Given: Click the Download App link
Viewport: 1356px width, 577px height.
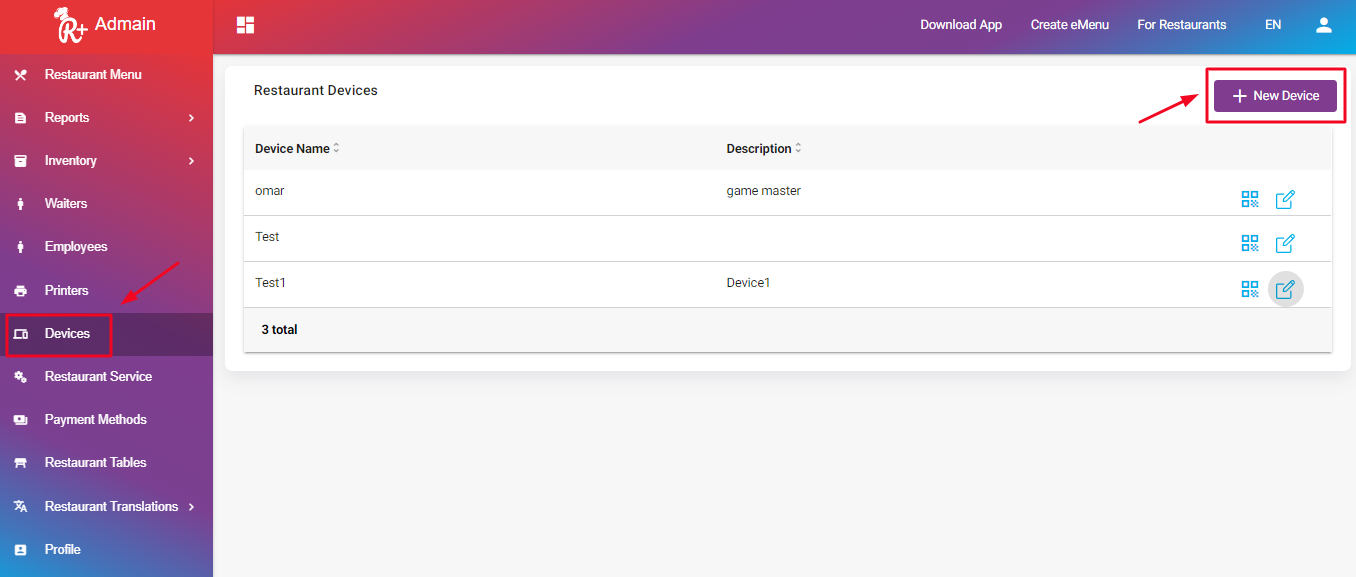Looking at the screenshot, I should click(x=960, y=25).
